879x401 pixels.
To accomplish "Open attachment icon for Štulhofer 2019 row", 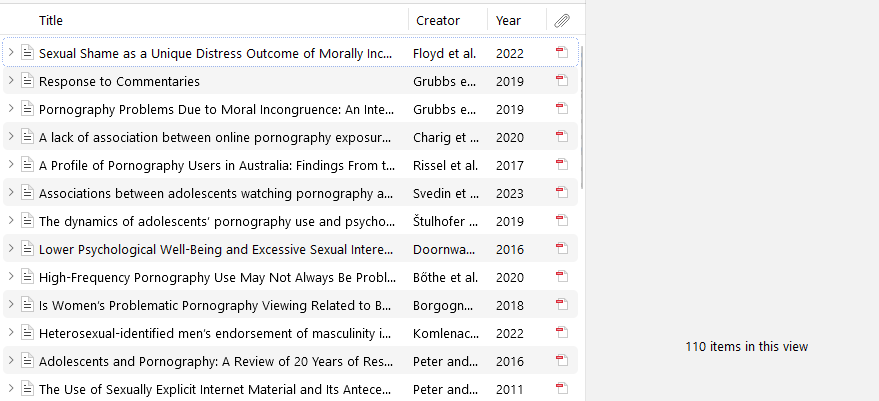I will click(x=562, y=220).
